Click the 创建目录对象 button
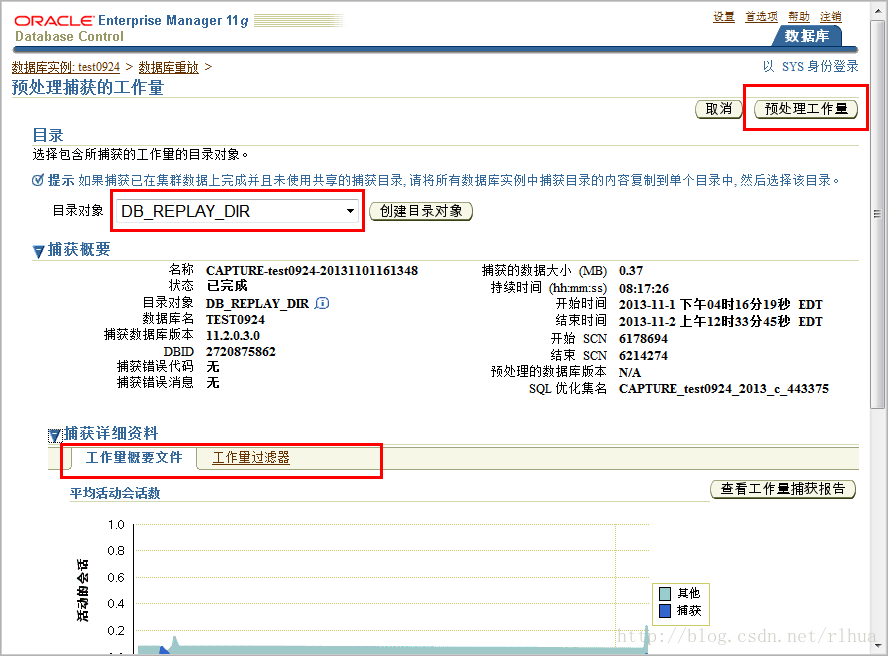The height and width of the screenshot is (656, 888). pos(421,211)
